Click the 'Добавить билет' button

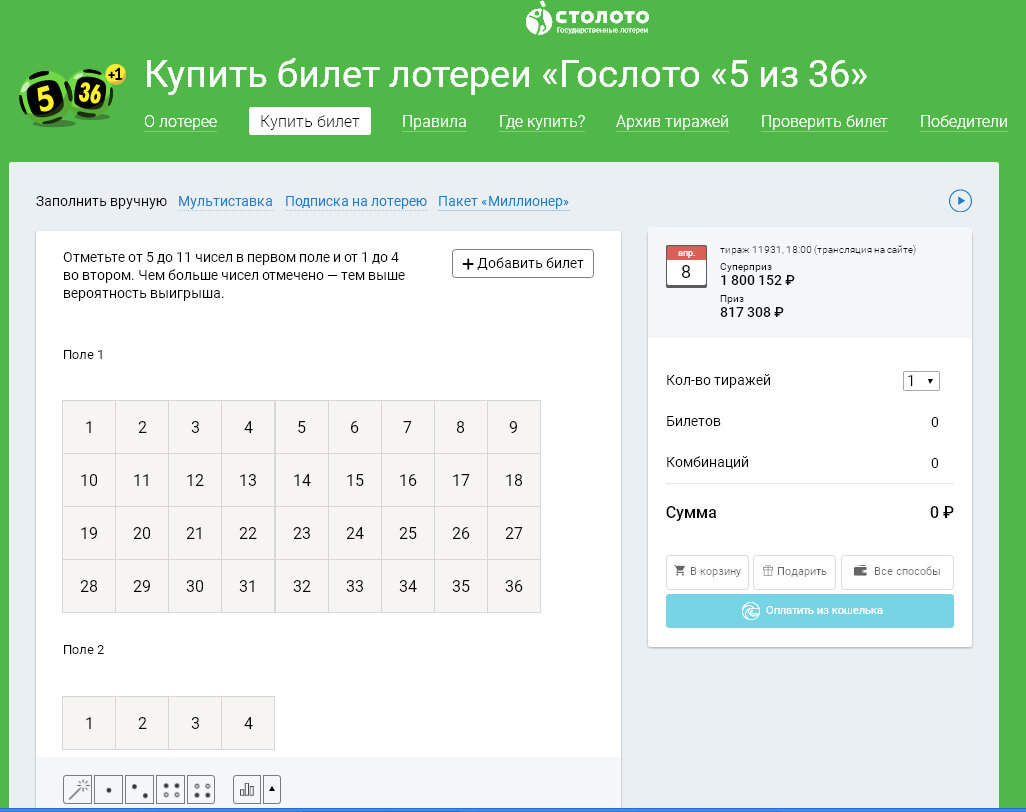pos(523,263)
